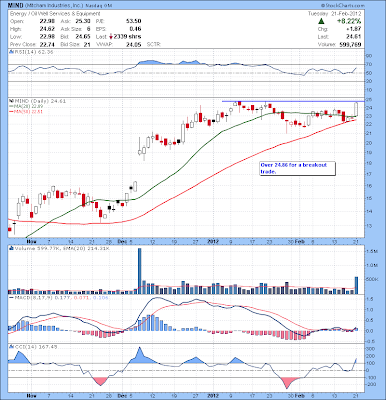This screenshot has width=386, height=400.
Task: Click the 13 label on the price axis
Action: 370,226
